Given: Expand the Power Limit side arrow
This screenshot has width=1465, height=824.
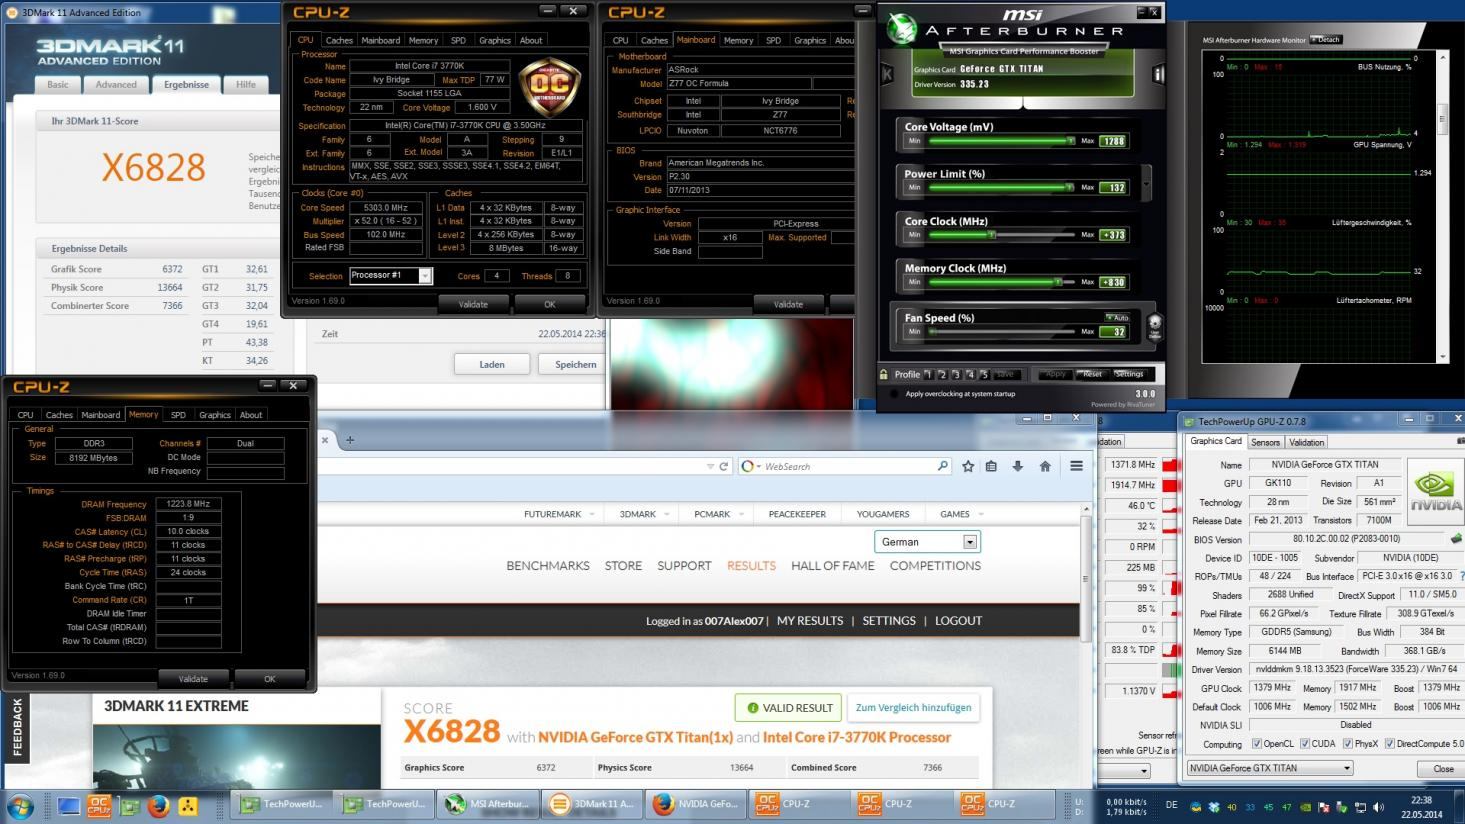Looking at the screenshot, I should click(x=1146, y=183).
